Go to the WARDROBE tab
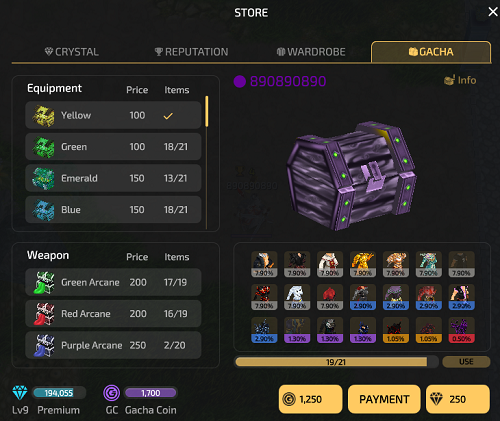This screenshot has height=421, width=500. point(311,52)
